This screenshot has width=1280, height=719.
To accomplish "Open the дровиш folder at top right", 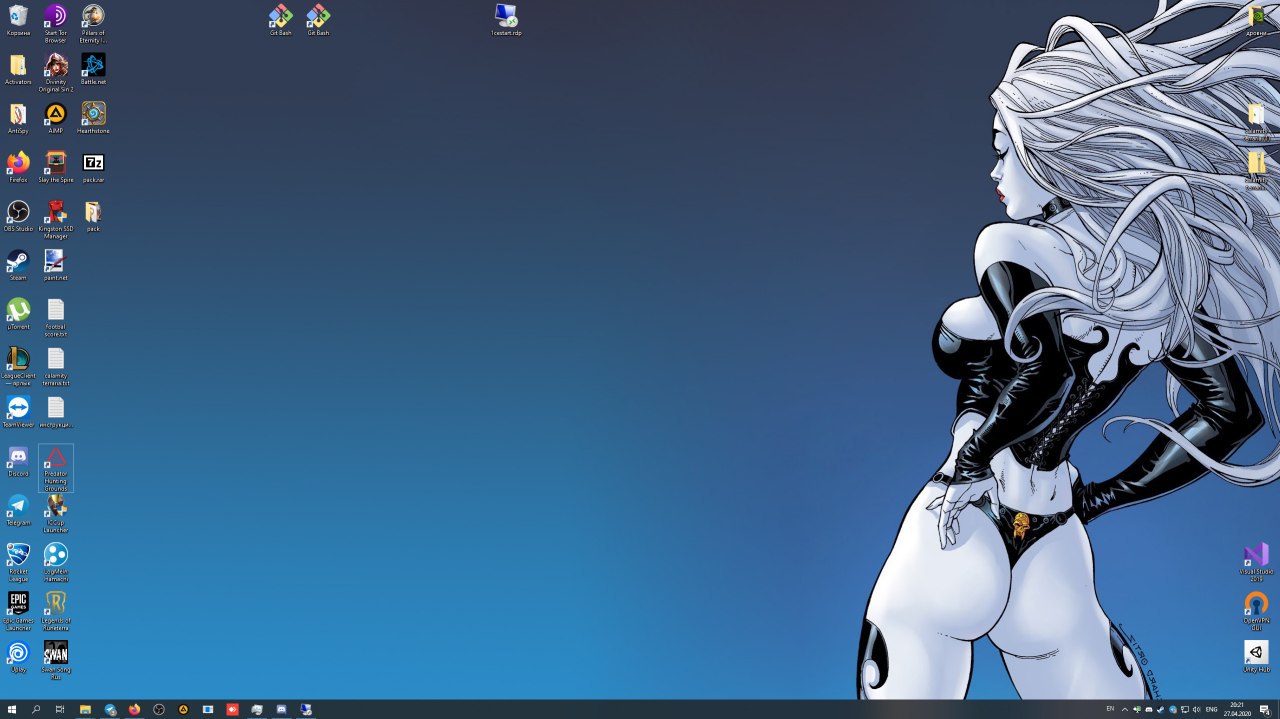I will [x=1256, y=20].
